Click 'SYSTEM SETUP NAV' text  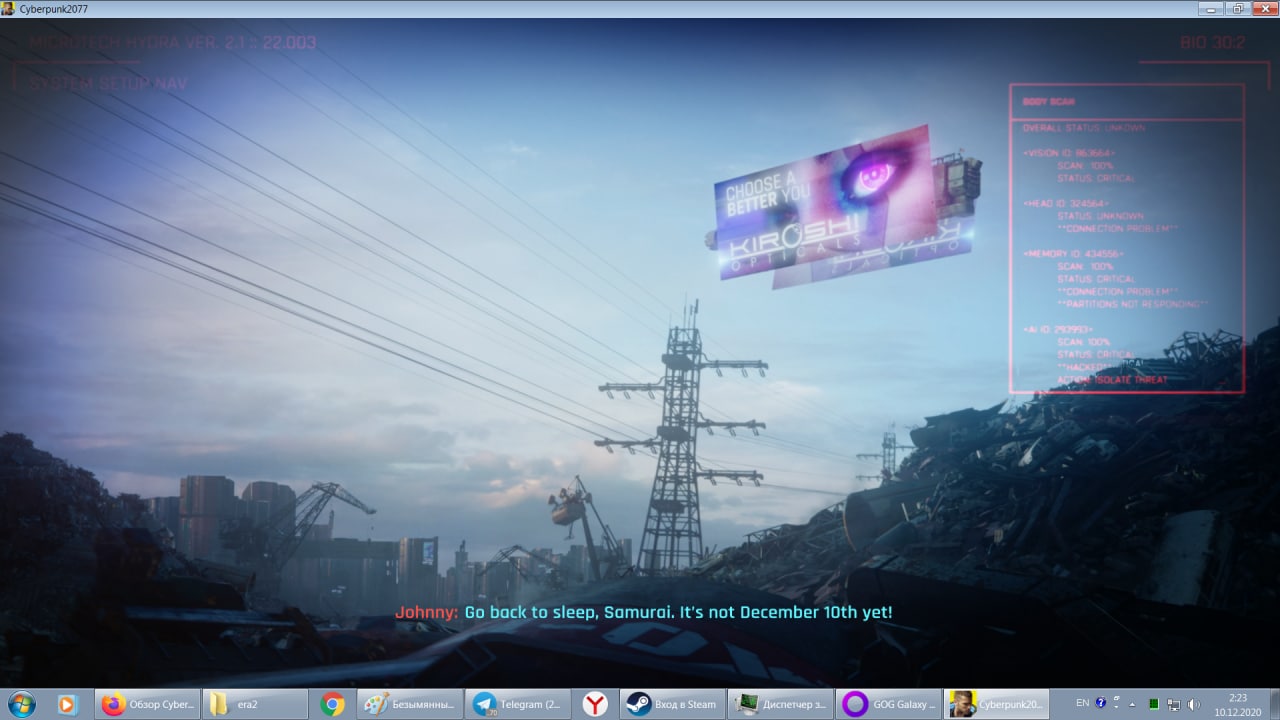[x=108, y=84]
